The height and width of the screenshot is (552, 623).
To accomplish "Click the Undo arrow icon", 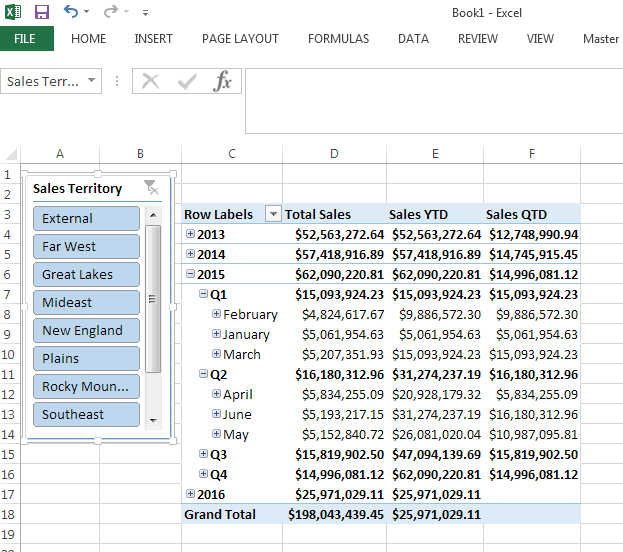I will 71,12.
